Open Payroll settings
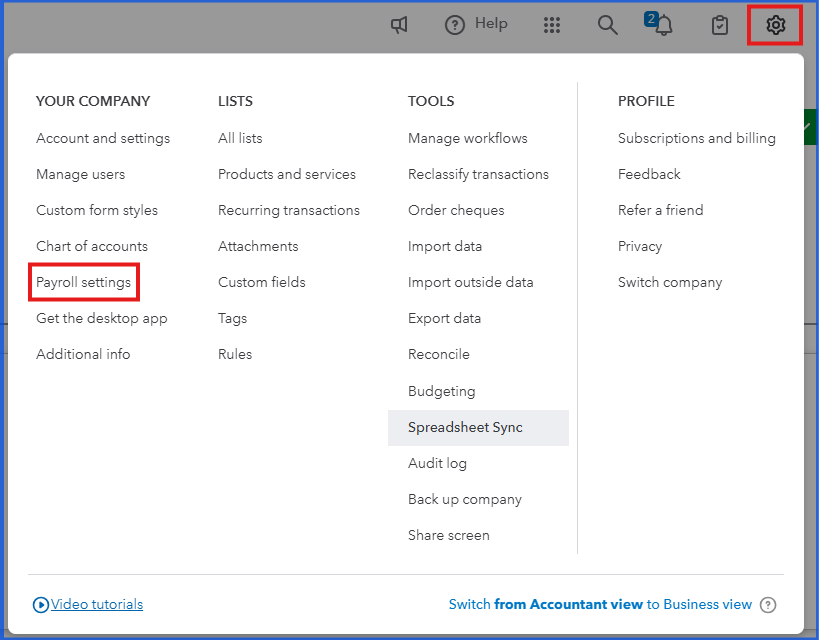819x640 pixels. pyautogui.click(x=83, y=282)
